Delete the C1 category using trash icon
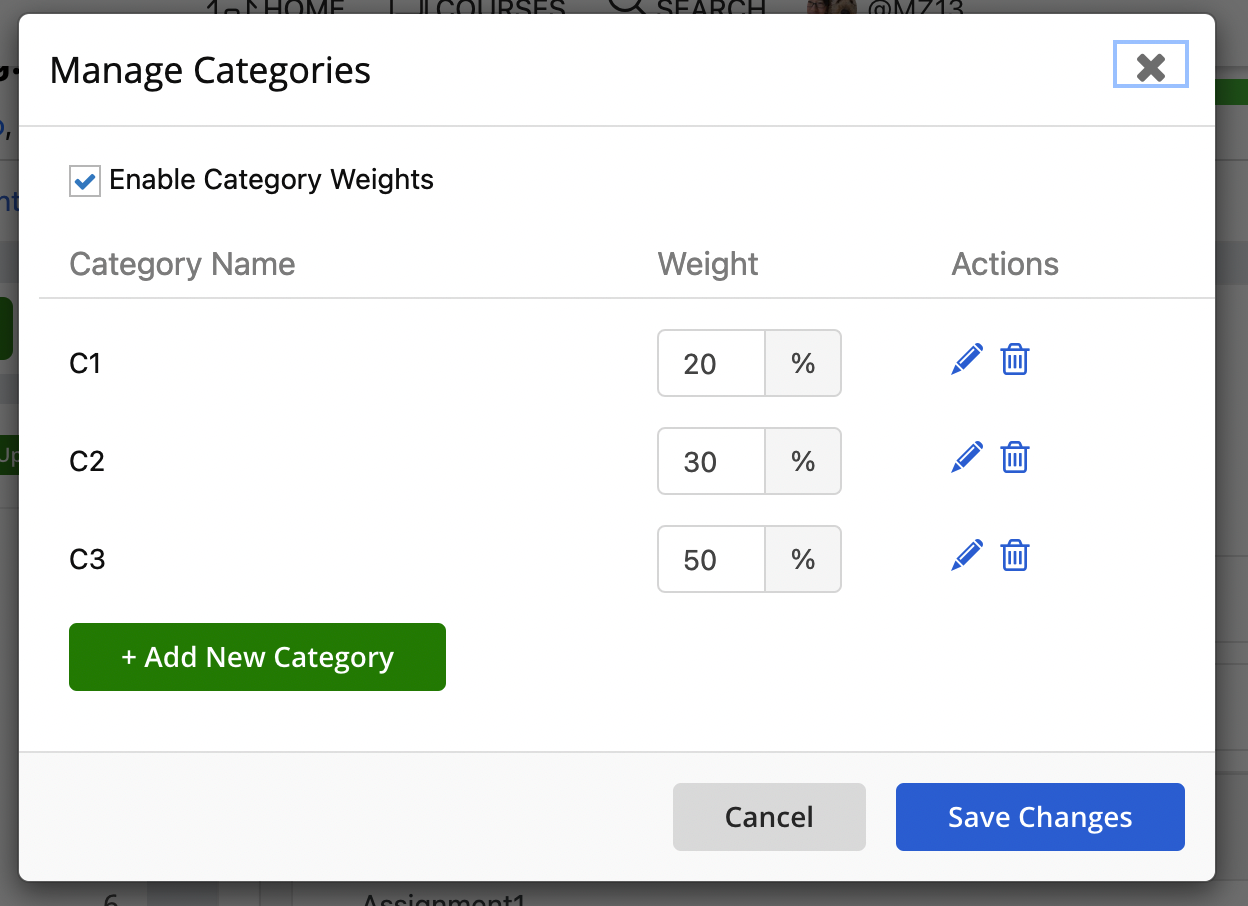The height and width of the screenshot is (906, 1248). [x=1015, y=359]
